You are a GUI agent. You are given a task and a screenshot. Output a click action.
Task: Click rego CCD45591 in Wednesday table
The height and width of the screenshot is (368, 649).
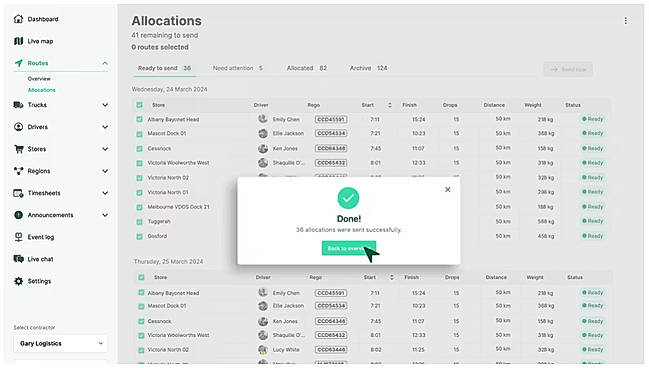[331, 119]
